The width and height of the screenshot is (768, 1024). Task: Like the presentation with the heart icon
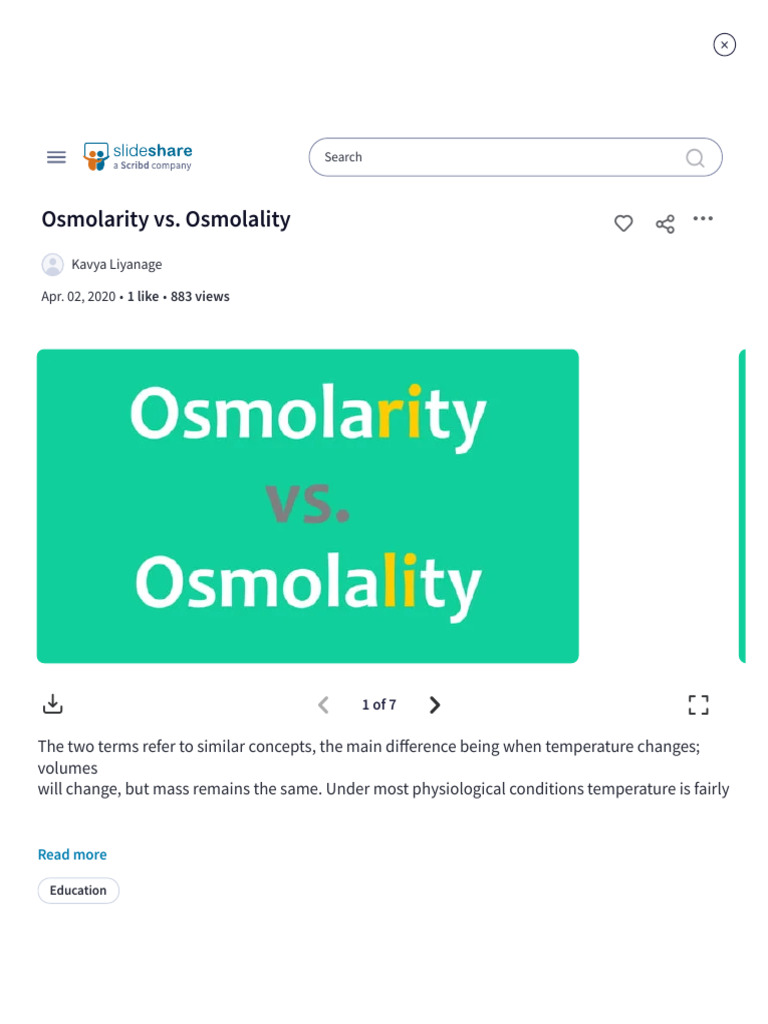click(623, 223)
